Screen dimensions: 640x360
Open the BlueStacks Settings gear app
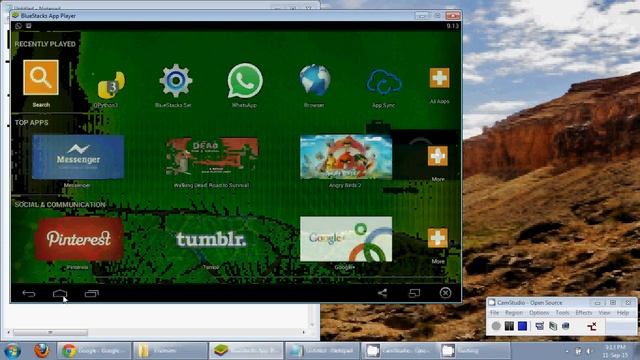[176, 81]
